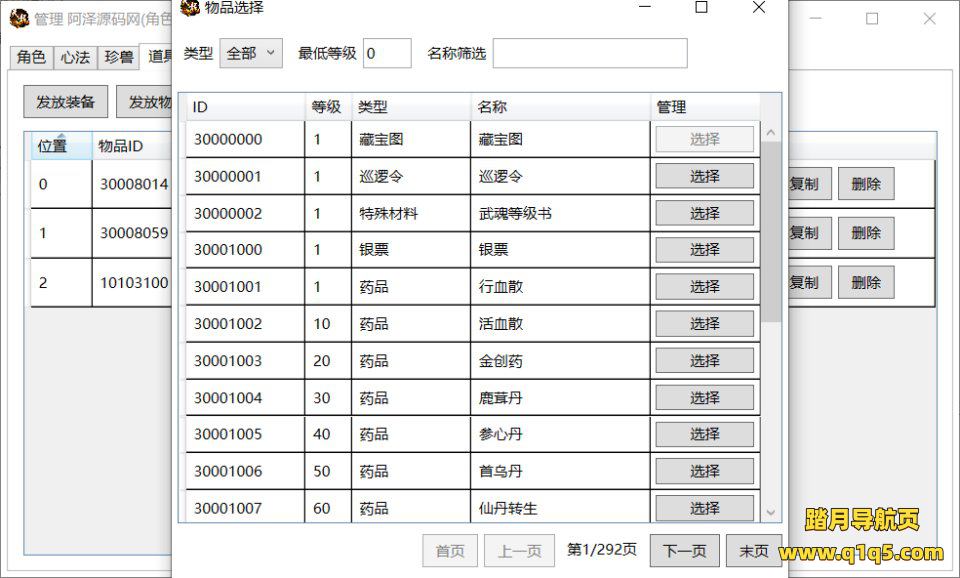Select 行血散 using its 选择 button
Image resolution: width=960 pixels, height=578 pixels.
704,286
